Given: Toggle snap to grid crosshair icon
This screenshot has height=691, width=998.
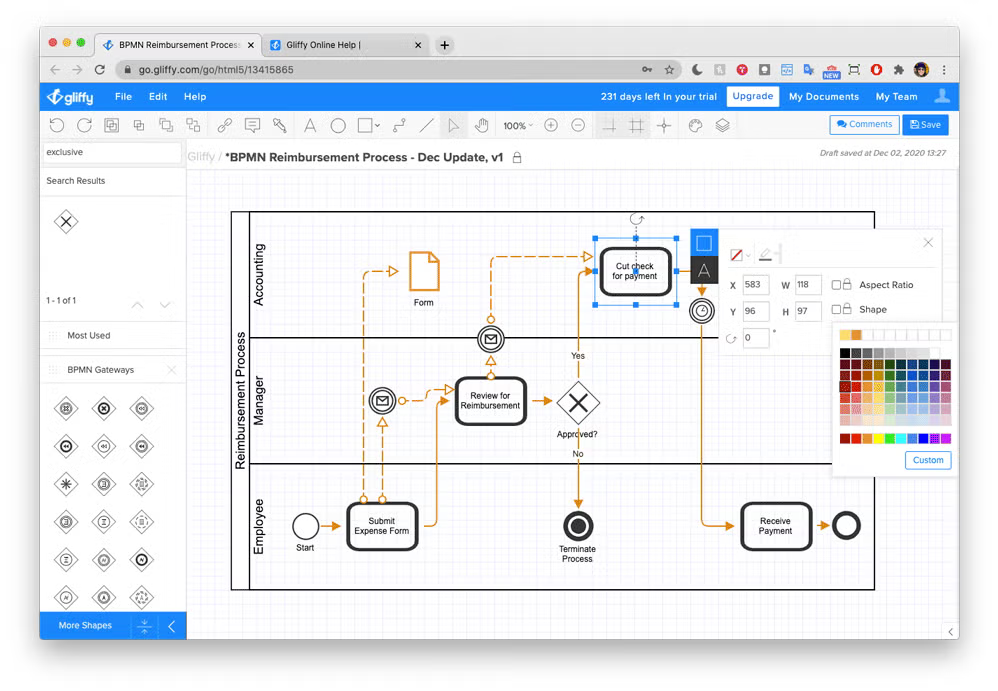Looking at the screenshot, I should point(664,125).
